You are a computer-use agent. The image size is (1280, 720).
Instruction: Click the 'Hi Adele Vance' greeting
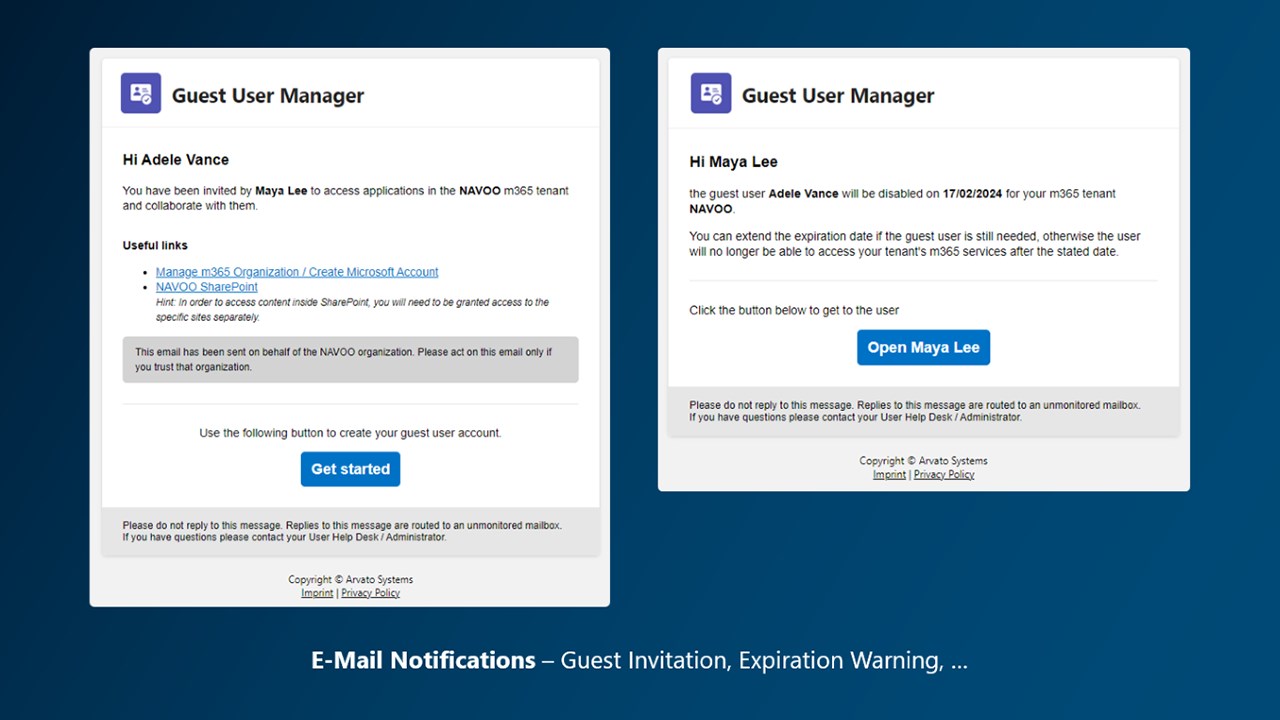[176, 160]
